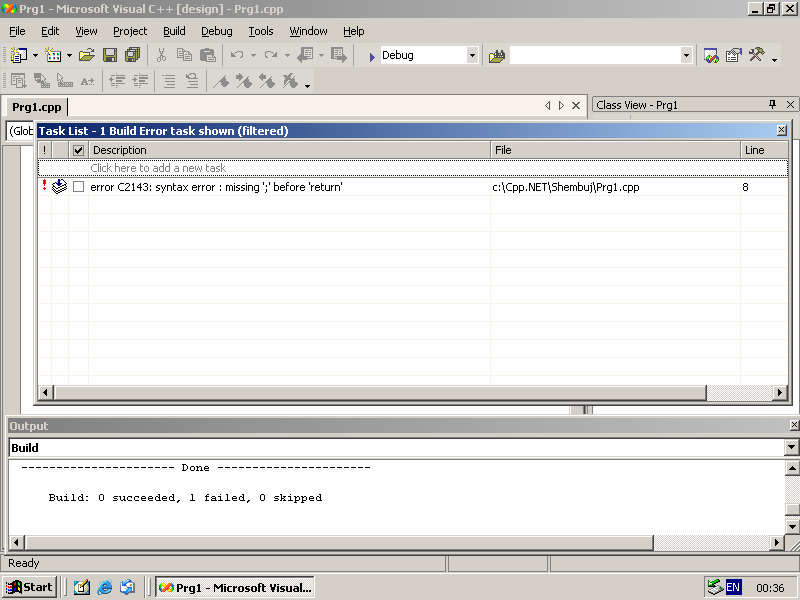800x600 pixels.
Task: Open the Tools menu
Action: click(261, 31)
